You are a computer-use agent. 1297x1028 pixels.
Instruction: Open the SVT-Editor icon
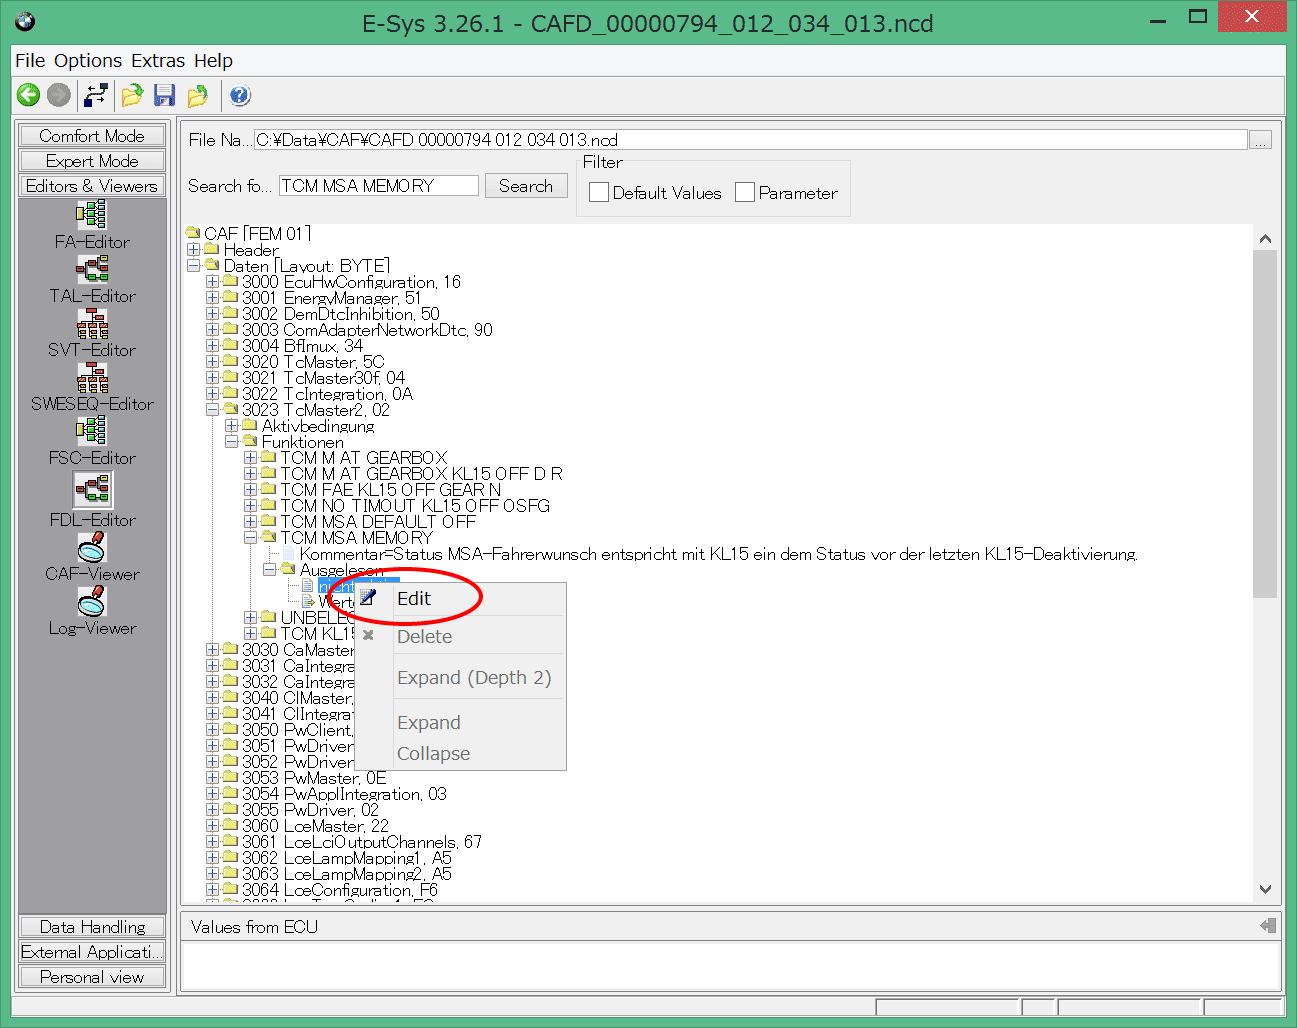click(92, 323)
